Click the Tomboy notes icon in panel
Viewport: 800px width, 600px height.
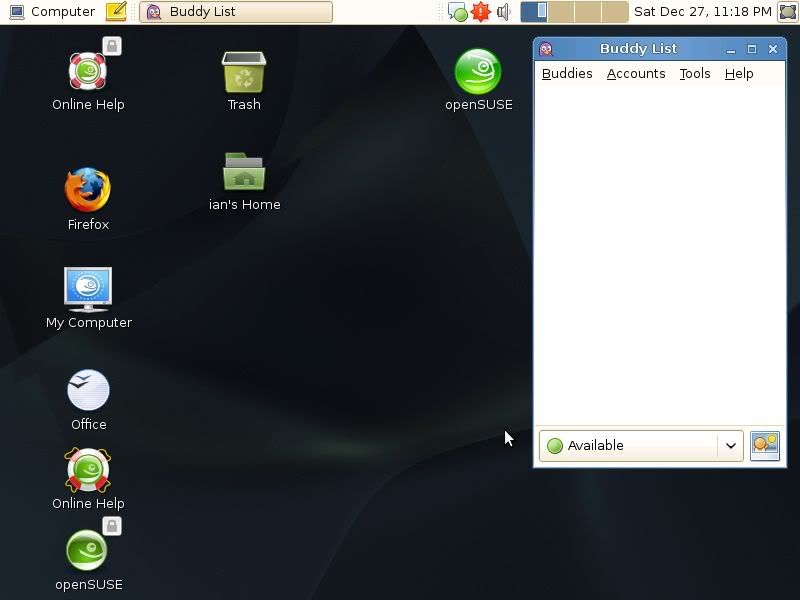pos(116,11)
